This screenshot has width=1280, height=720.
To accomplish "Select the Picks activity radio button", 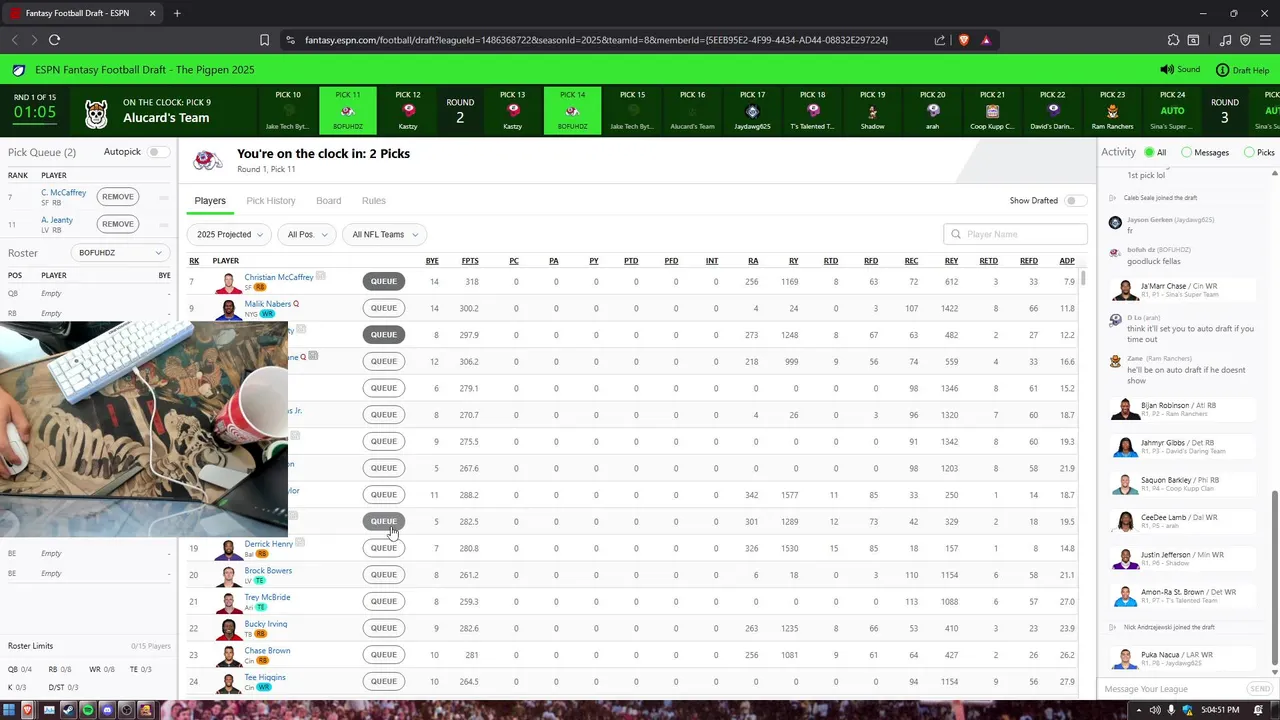I will click(1249, 153).
